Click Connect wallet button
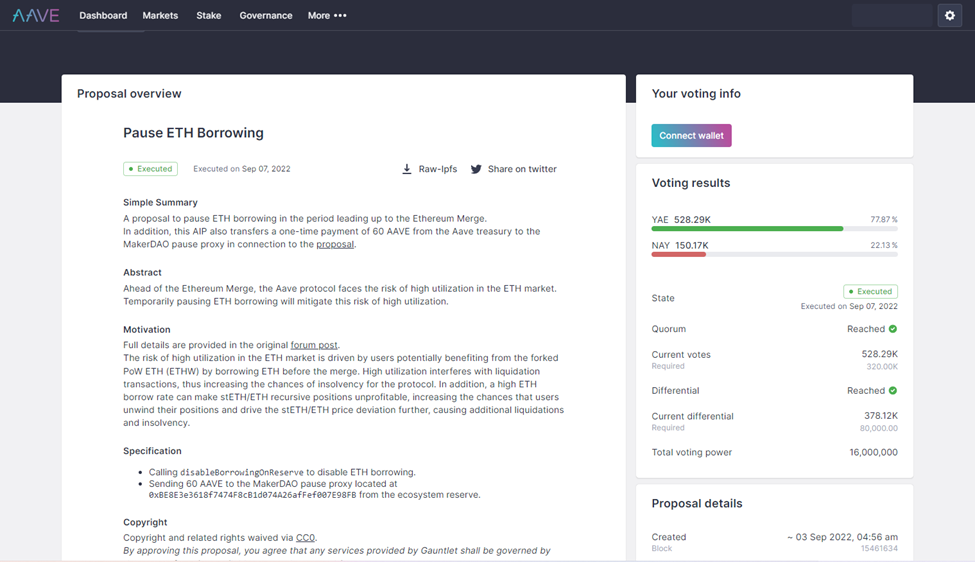 click(691, 136)
